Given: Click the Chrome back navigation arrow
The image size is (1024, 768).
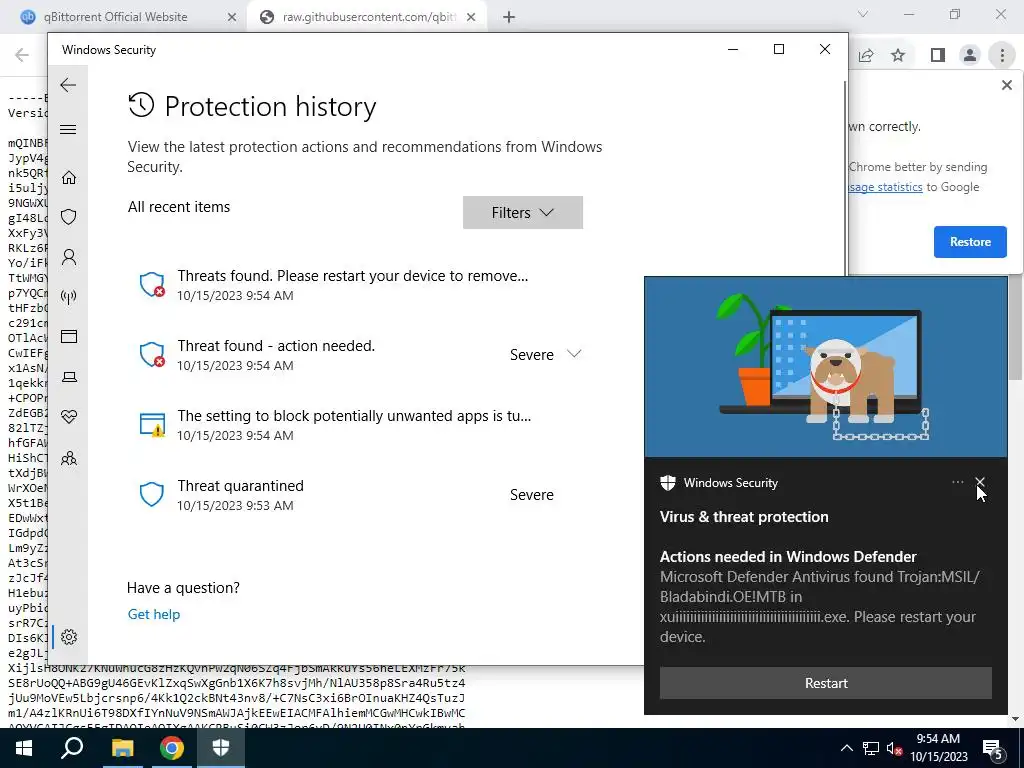Looking at the screenshot, I should pyautogui.click(x=22, y=55).
